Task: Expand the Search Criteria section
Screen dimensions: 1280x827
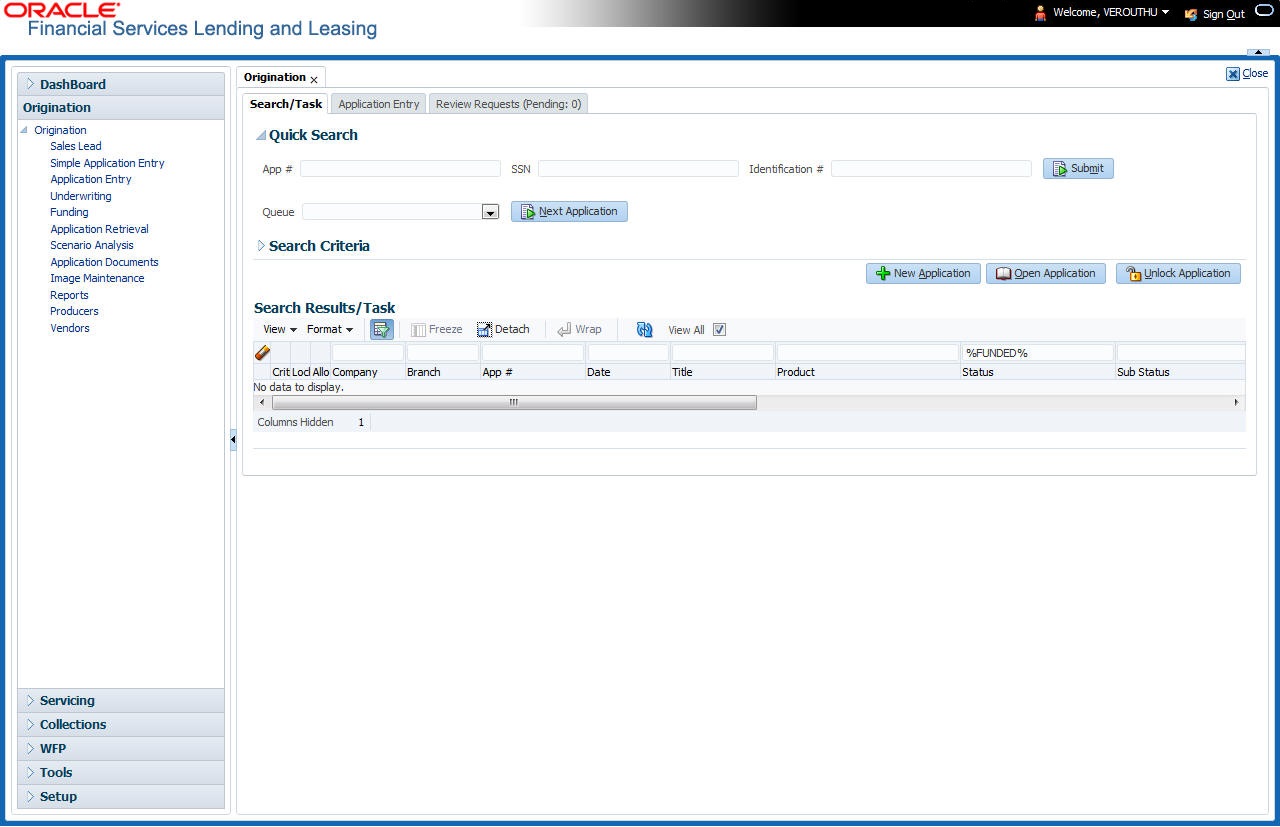Action: 261,246
